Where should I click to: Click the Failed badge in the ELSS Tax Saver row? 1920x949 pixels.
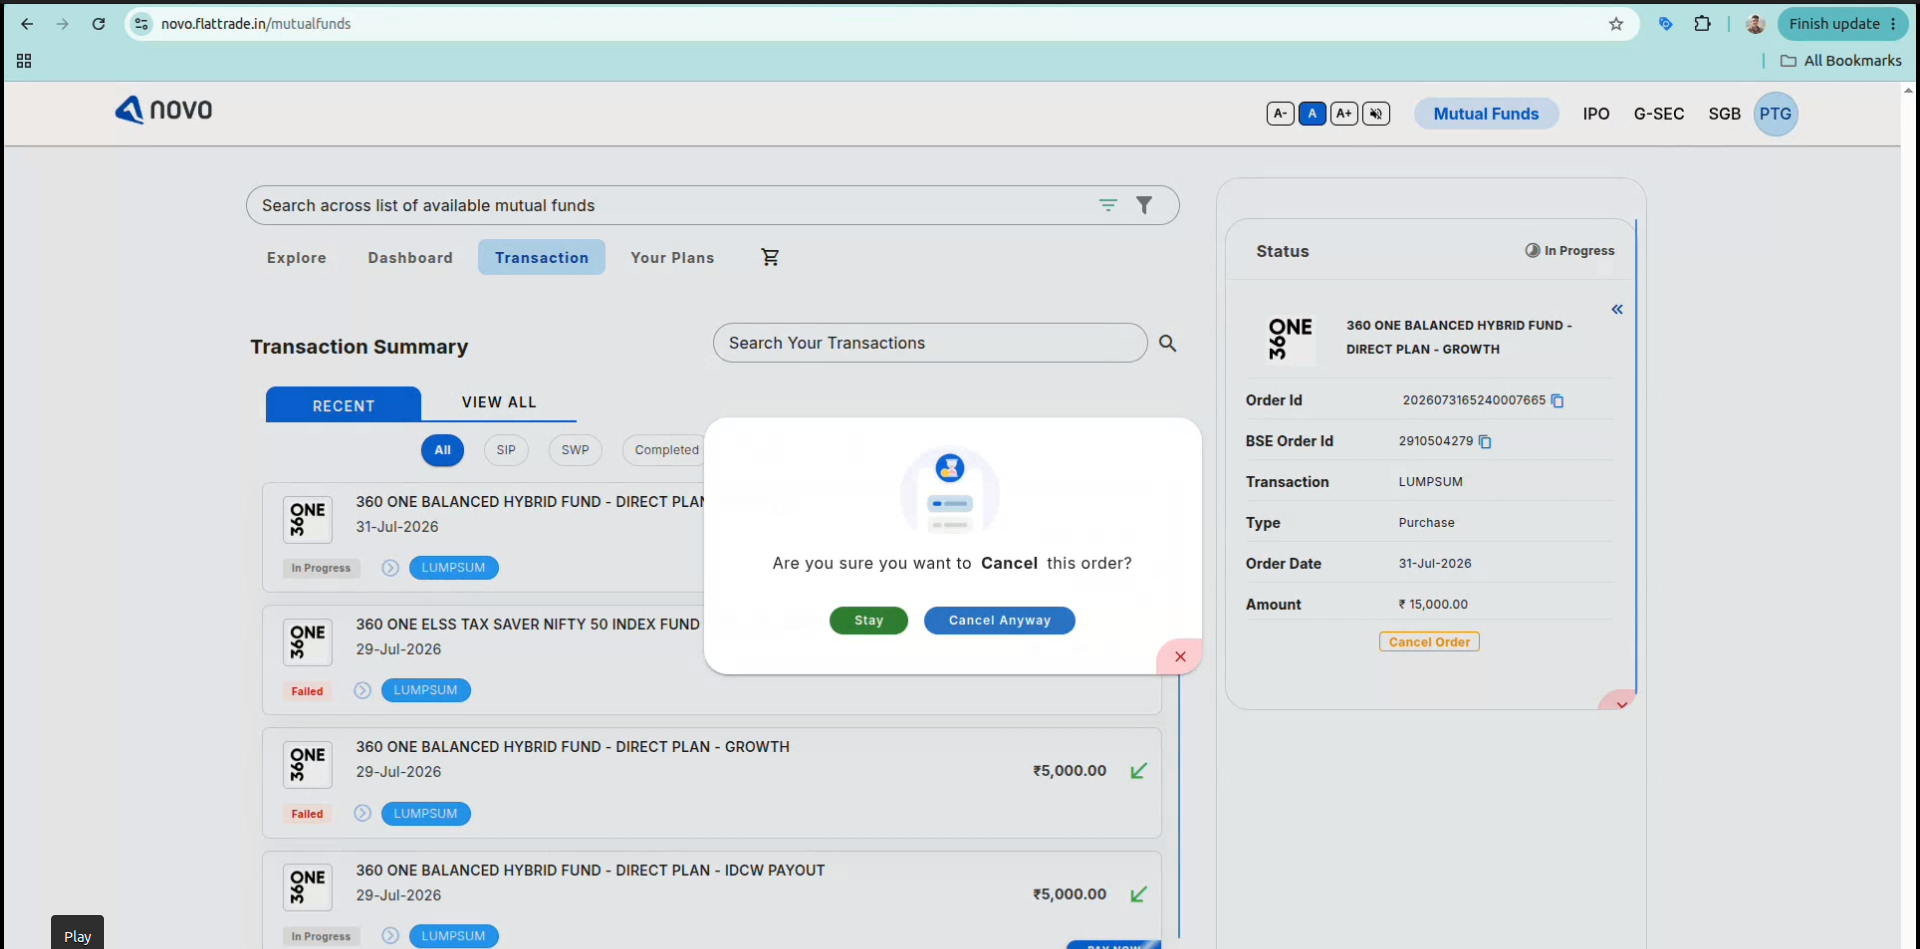click(x=307, y=691)
